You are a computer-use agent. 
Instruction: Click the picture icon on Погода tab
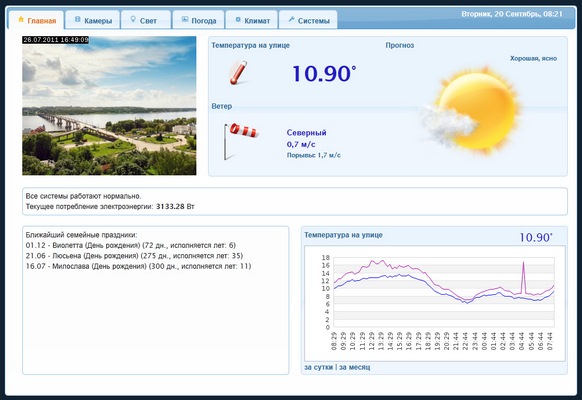click(x=184, y=19)
